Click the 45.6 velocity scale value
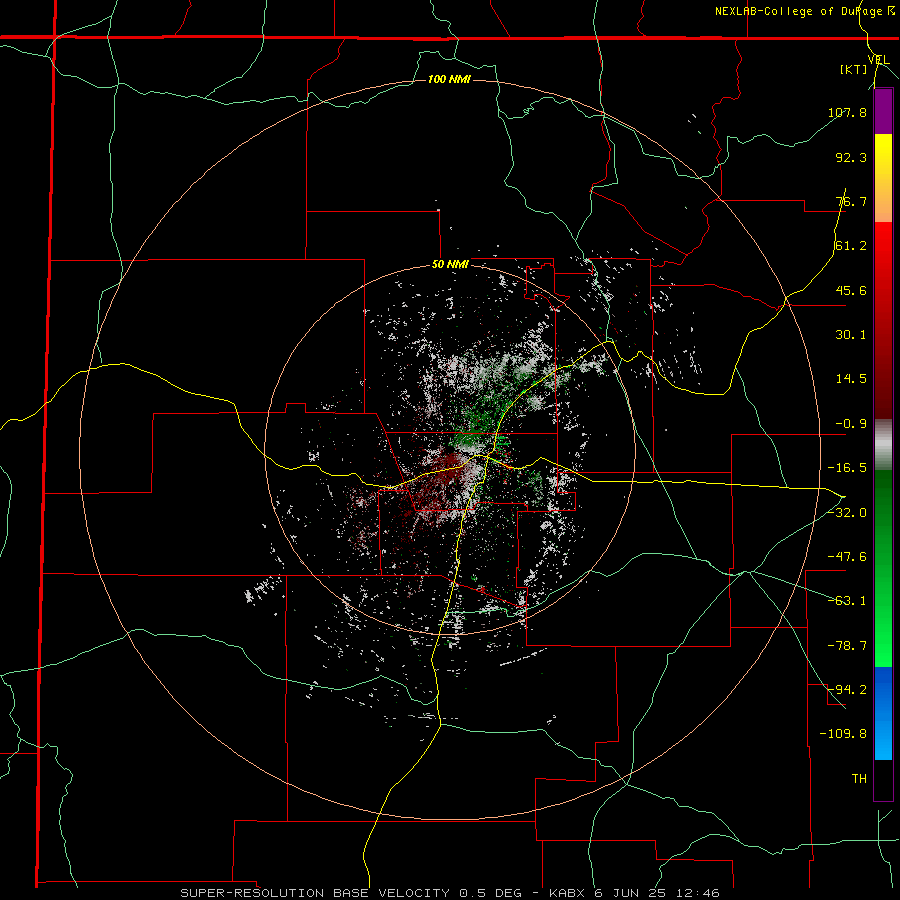Image resolution: width=900 pixels, height=900 pixels. click(x=851, y=290)
